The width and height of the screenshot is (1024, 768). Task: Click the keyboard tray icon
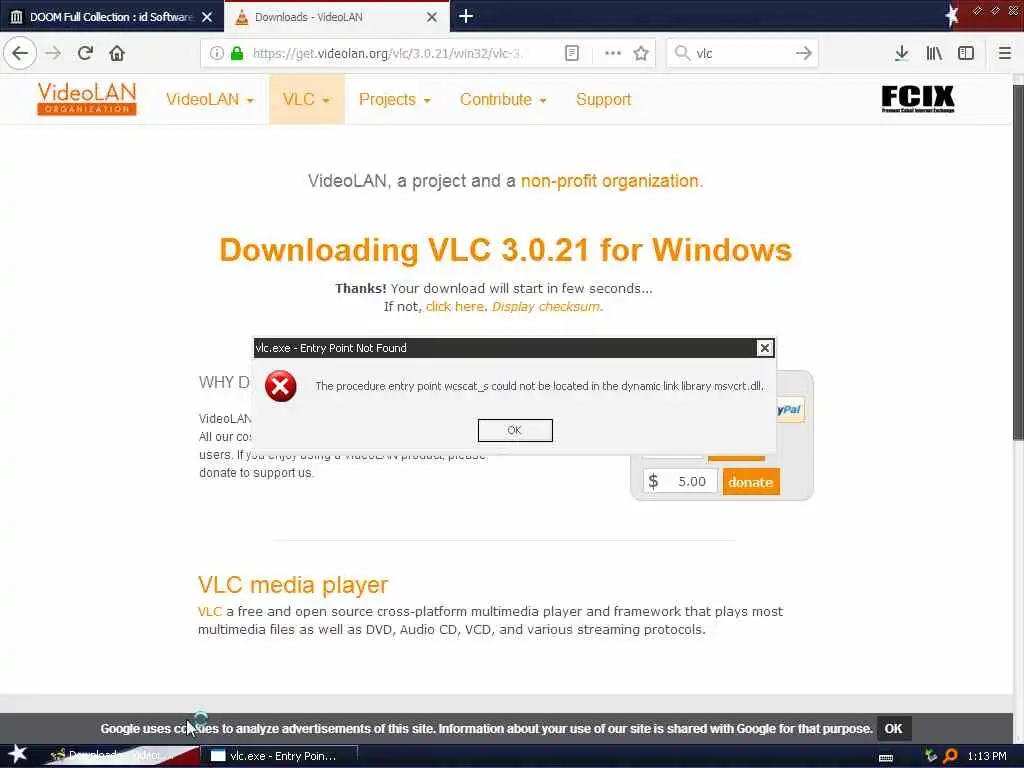tap(886, 757)
